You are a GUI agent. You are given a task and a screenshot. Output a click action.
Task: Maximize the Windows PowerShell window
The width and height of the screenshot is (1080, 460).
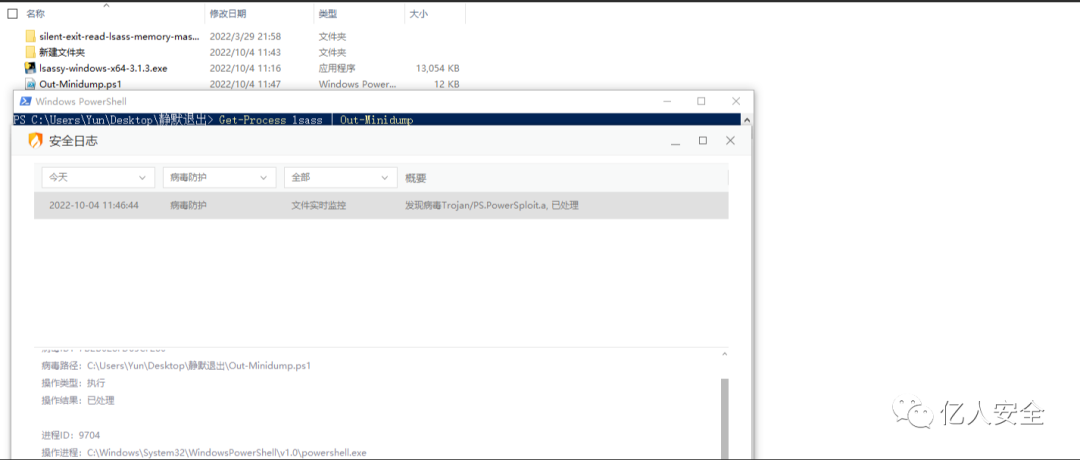point(701,101)
